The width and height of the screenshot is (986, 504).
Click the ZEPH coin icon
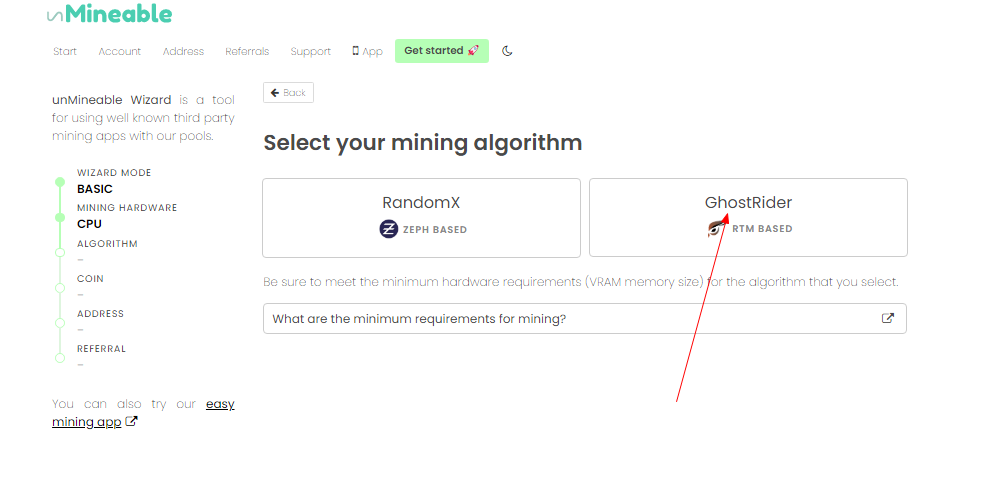click(x=389, y=229)
